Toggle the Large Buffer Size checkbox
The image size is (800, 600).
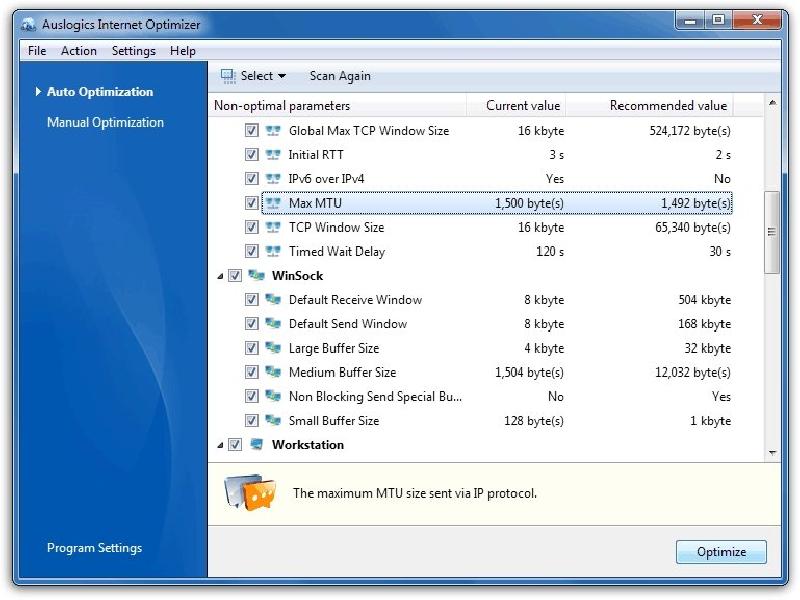tap(251, 348)
